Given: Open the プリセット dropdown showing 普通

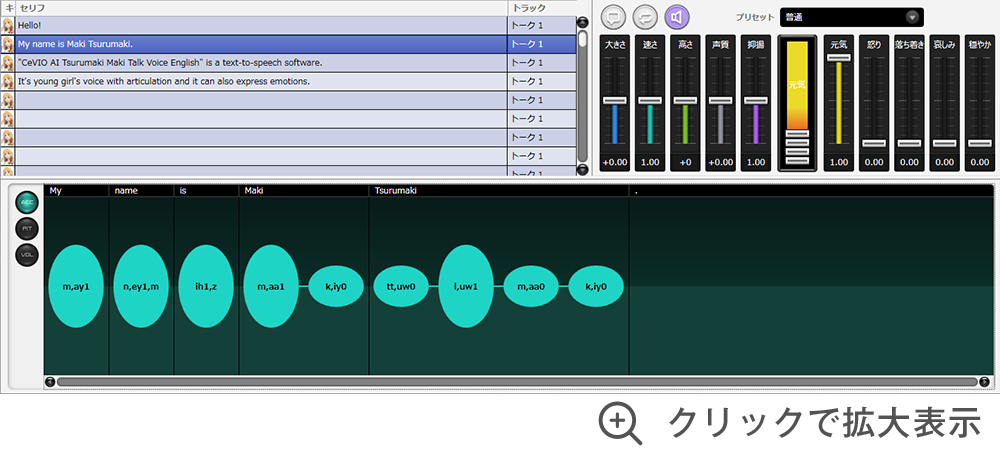Looking at the screenshot, I should tap(851, 17).
